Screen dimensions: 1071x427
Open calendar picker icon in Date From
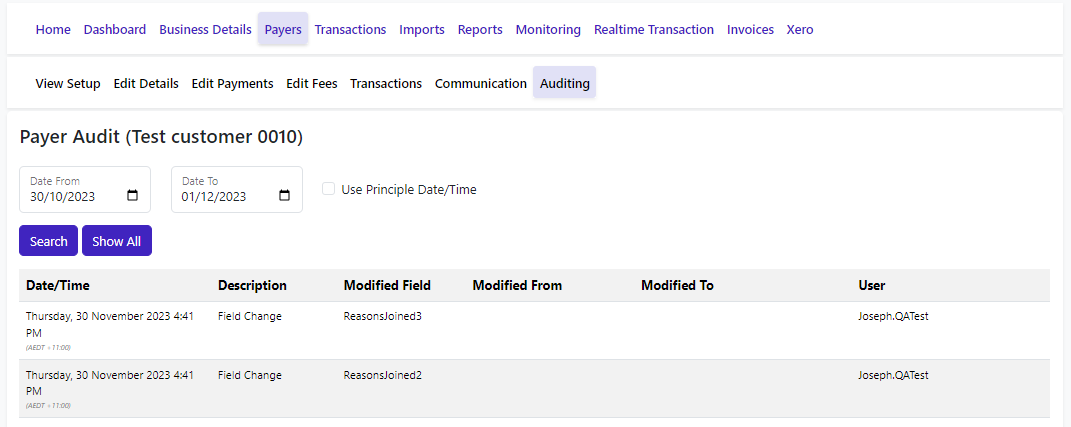pyautogui.click(x=133, y=197)
